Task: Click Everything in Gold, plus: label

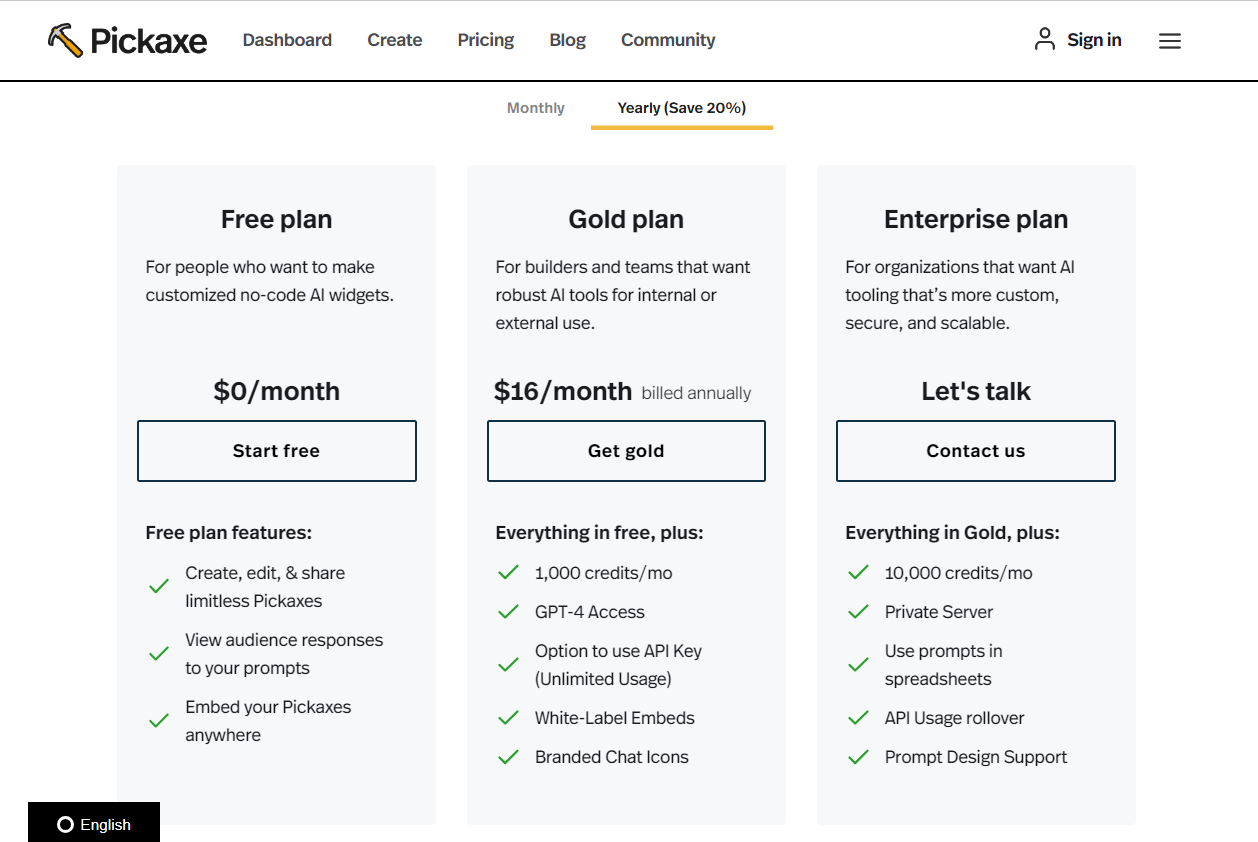Action: tap(953, 533)
